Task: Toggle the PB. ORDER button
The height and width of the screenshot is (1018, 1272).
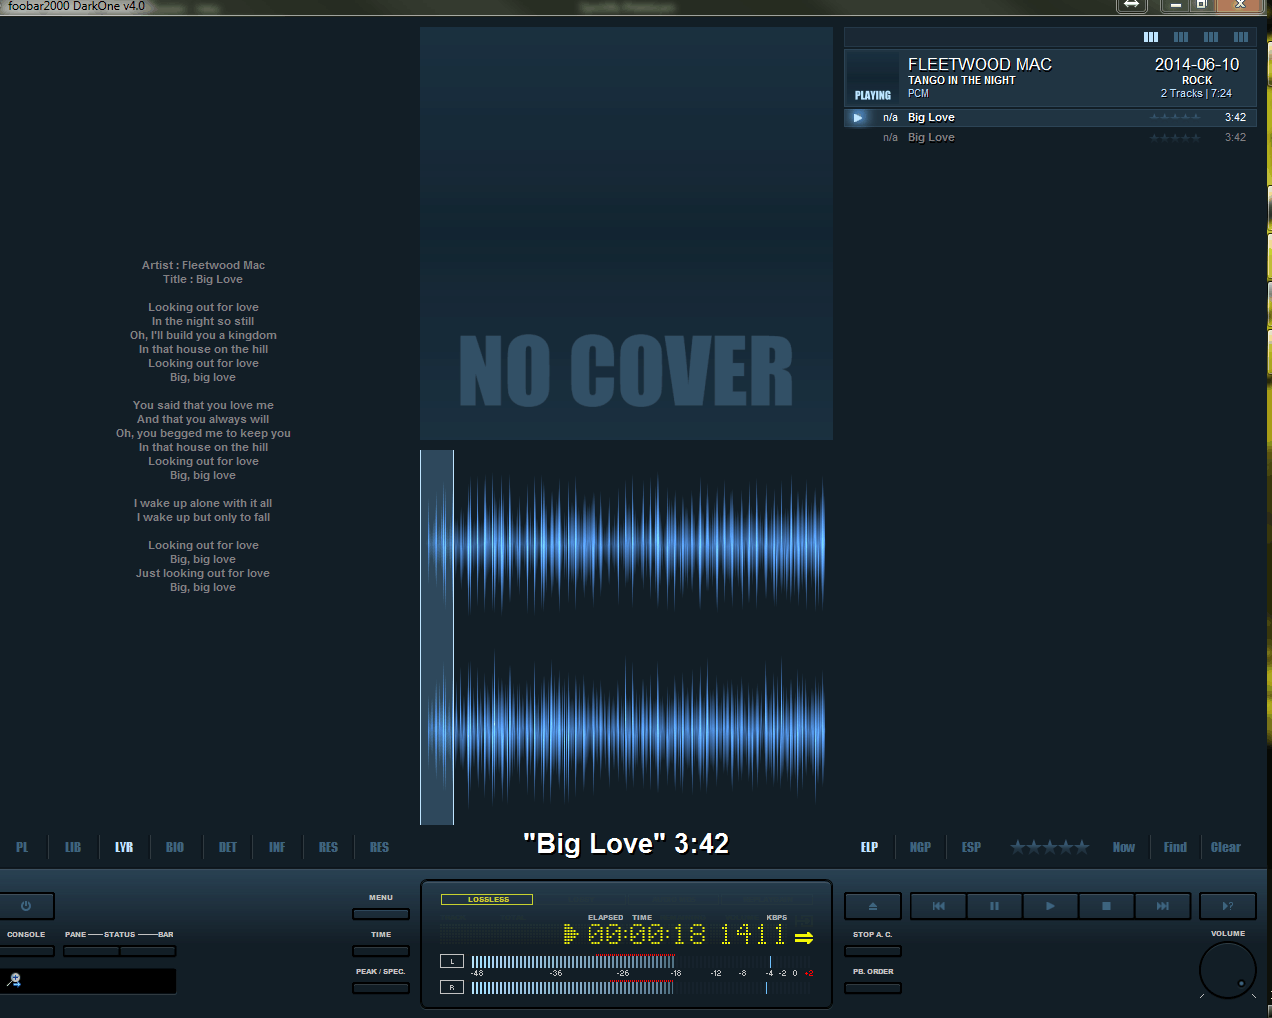Action: click(873, 988)
